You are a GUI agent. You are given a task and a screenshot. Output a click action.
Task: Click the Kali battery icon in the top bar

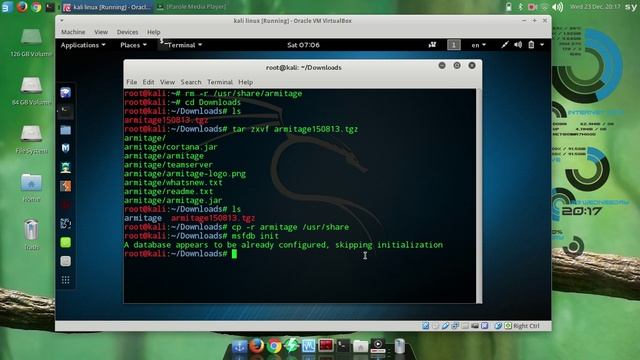(531, 45)
